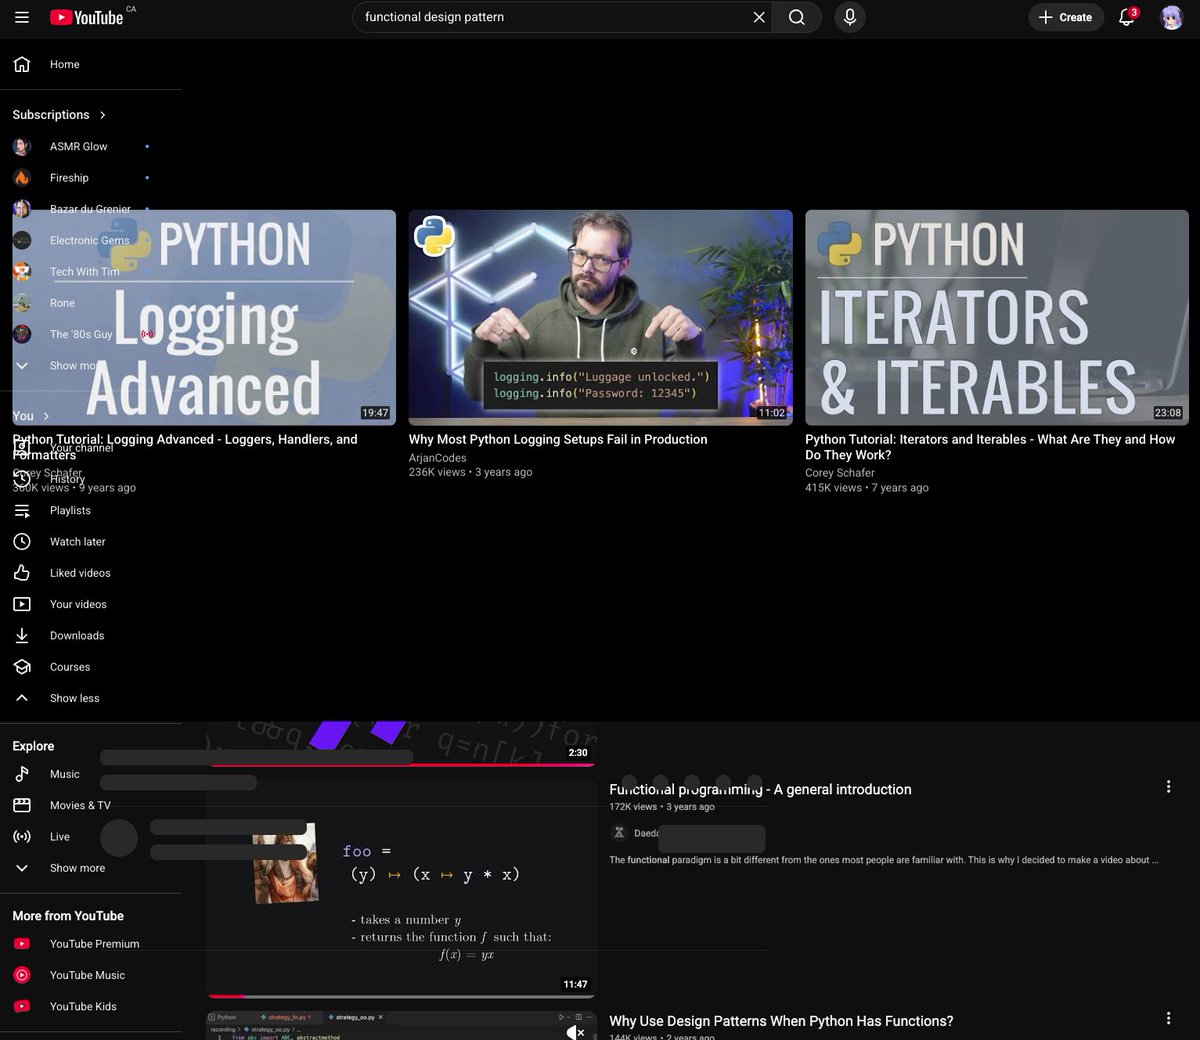Go to Home in the sidebar
The image size is (1200, 1040).
click(91, 64)
